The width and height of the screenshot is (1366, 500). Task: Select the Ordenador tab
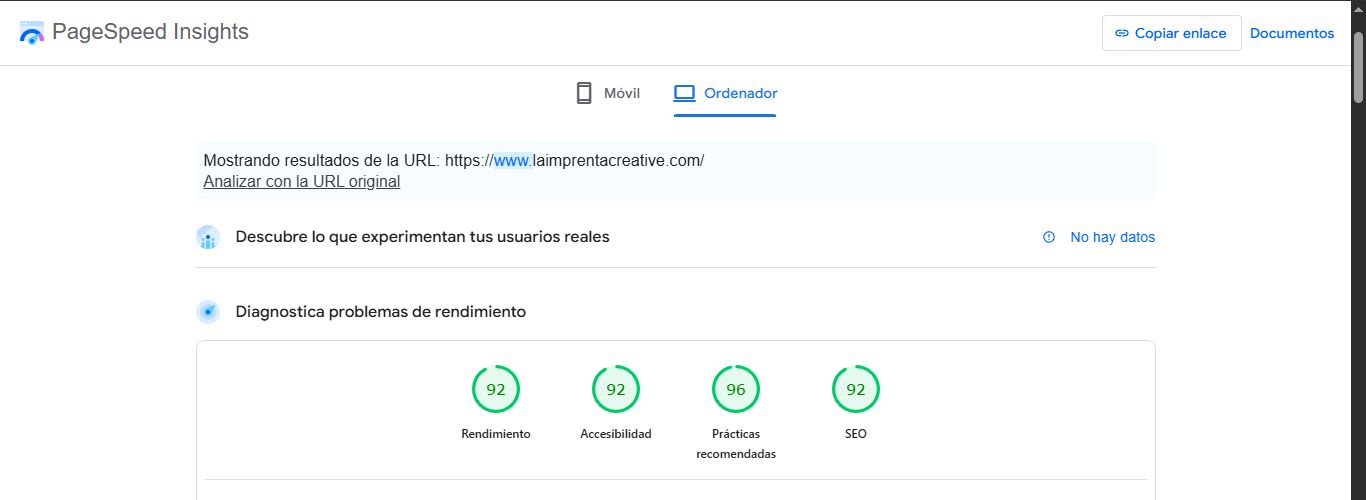[x=725, y=93]
